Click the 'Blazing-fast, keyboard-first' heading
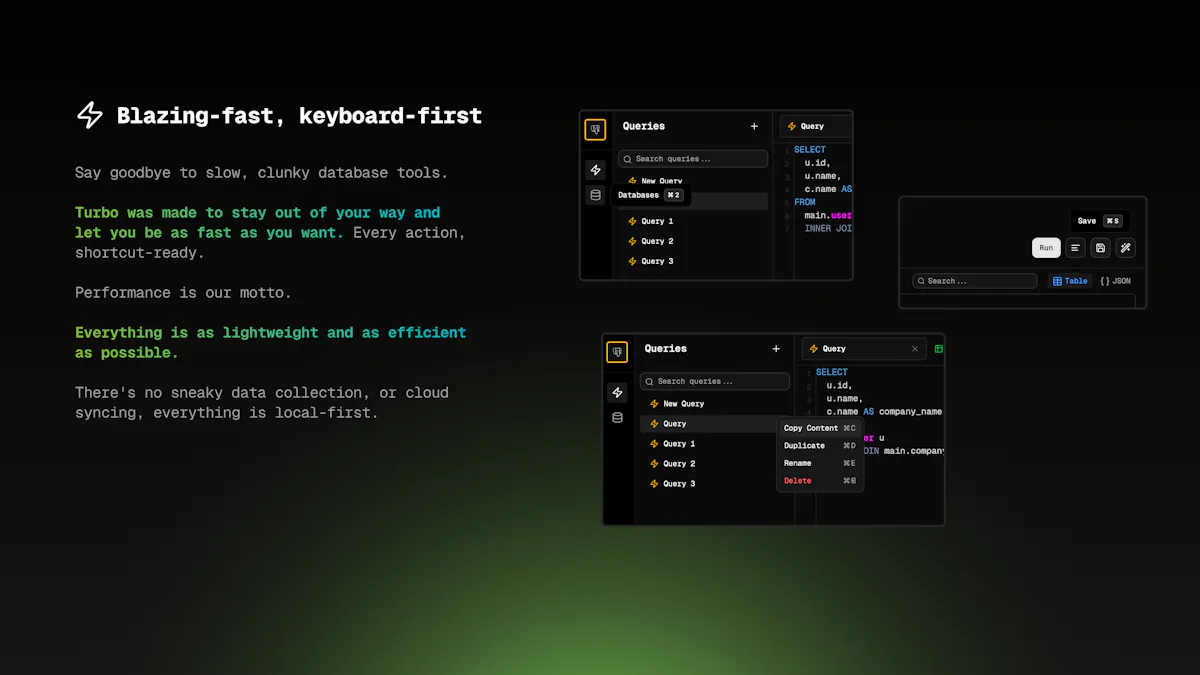Screen dimensions: 1200x675 pyautogui.click(x=299, y=115)
